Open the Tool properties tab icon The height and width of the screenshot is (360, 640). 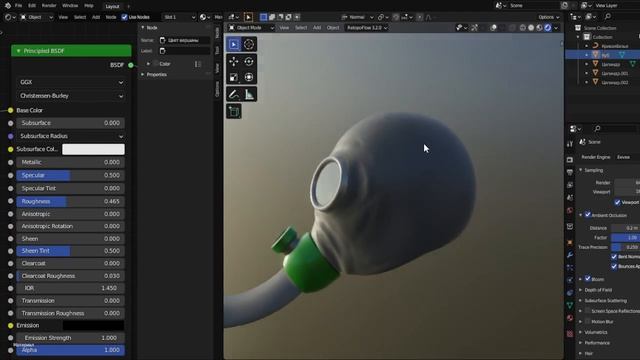coord(570,144)
